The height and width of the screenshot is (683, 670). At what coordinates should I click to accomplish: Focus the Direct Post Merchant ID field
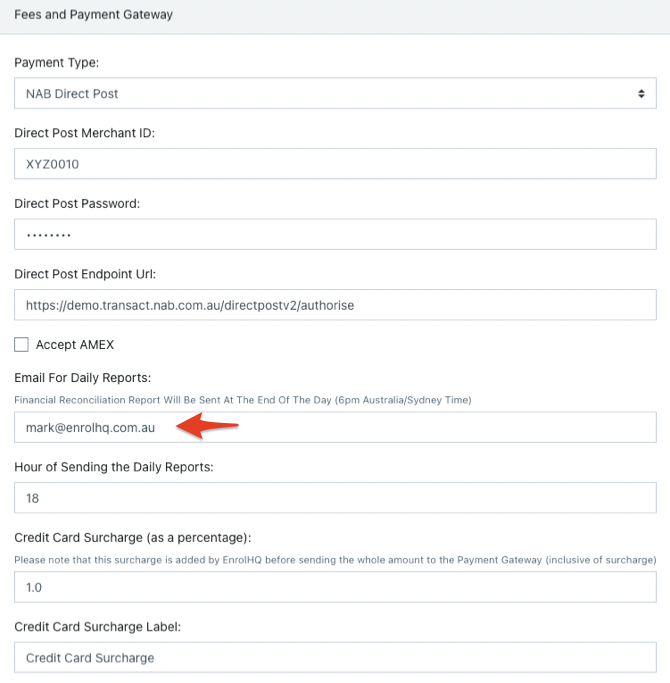tap(335, 164)
